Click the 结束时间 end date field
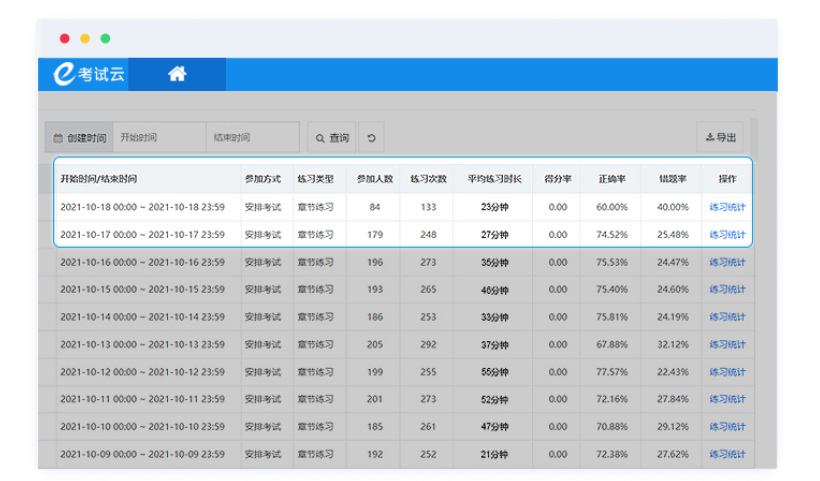Viewport: 820px width, 481px height. 252,138
